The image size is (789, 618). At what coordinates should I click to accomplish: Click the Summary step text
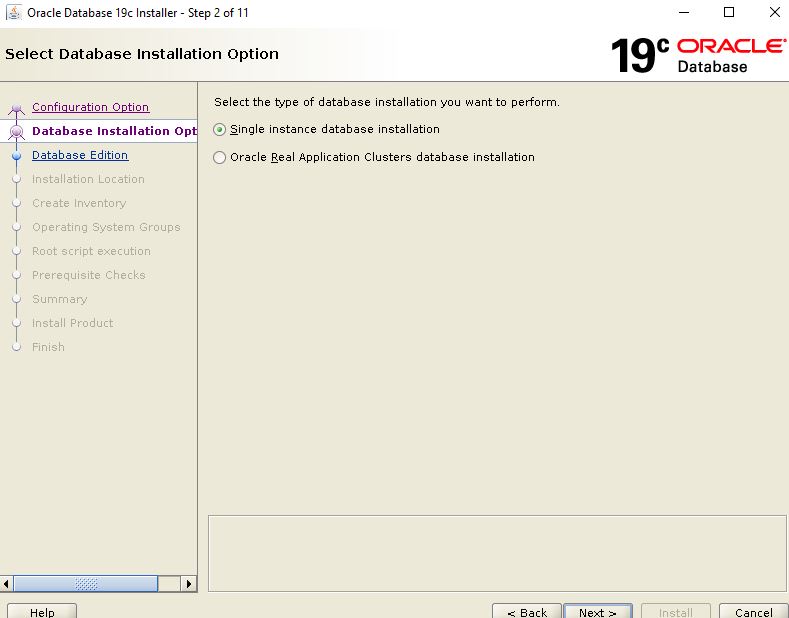click(59, 299)
